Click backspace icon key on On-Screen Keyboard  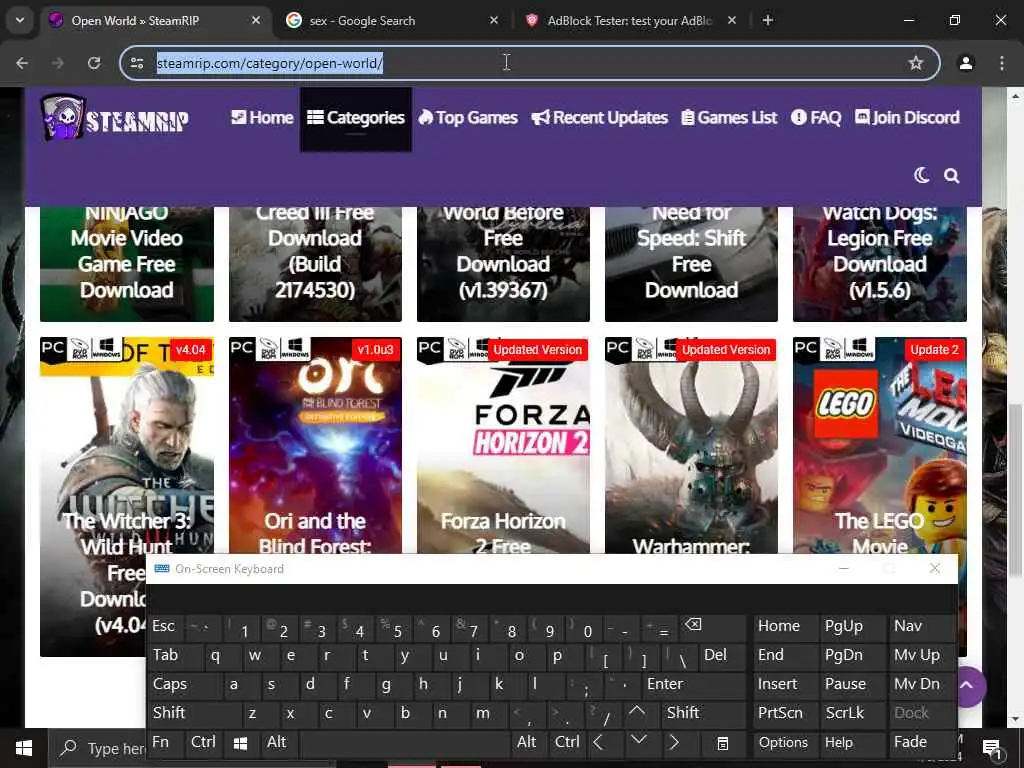pyautogui.click(x=711, y=626)
